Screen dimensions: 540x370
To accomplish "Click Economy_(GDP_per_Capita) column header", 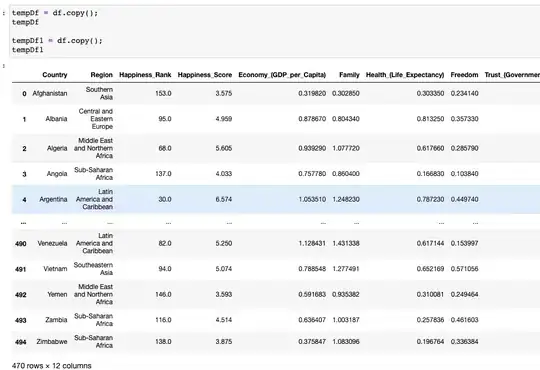I will pyautogui.click(x=282, y=75).
